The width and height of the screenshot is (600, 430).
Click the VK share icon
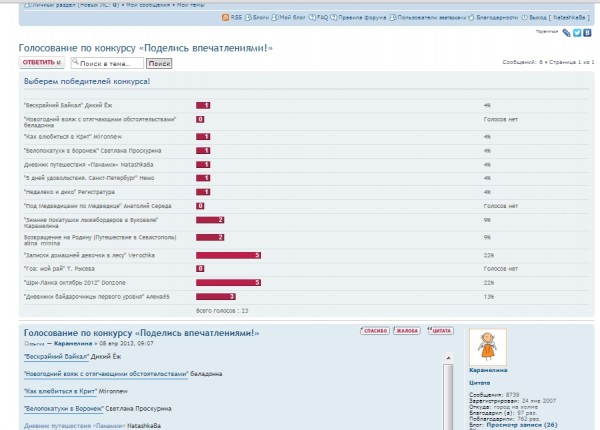(587, 33)
